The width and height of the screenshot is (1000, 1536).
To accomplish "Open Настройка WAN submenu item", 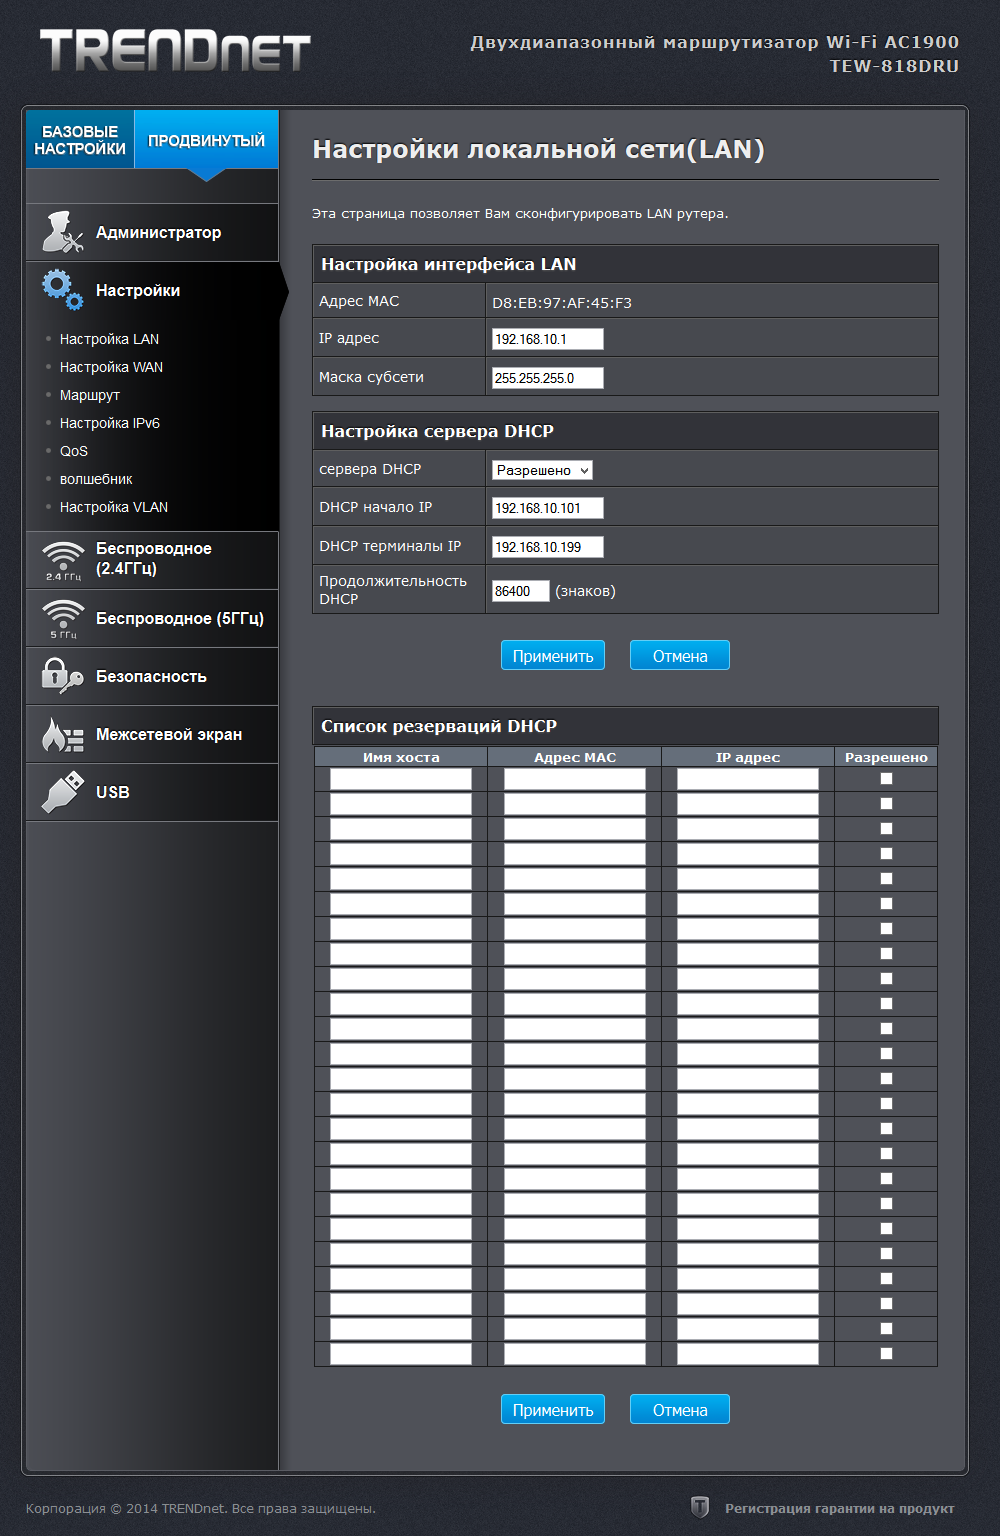I will click(x=111, y=367).
